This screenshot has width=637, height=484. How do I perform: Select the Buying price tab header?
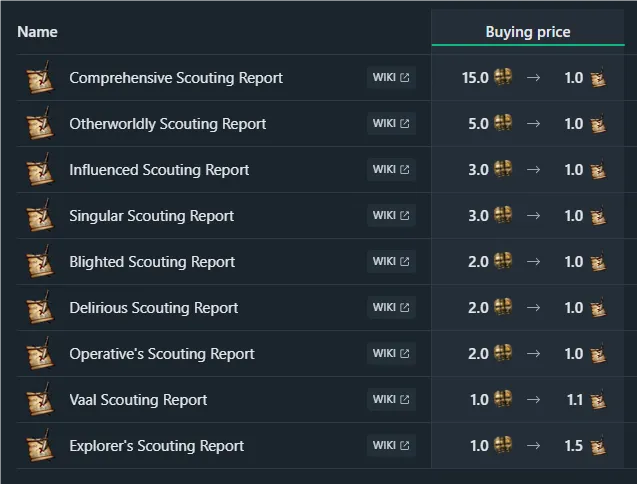pyautogui.click(x=528, y=32)
